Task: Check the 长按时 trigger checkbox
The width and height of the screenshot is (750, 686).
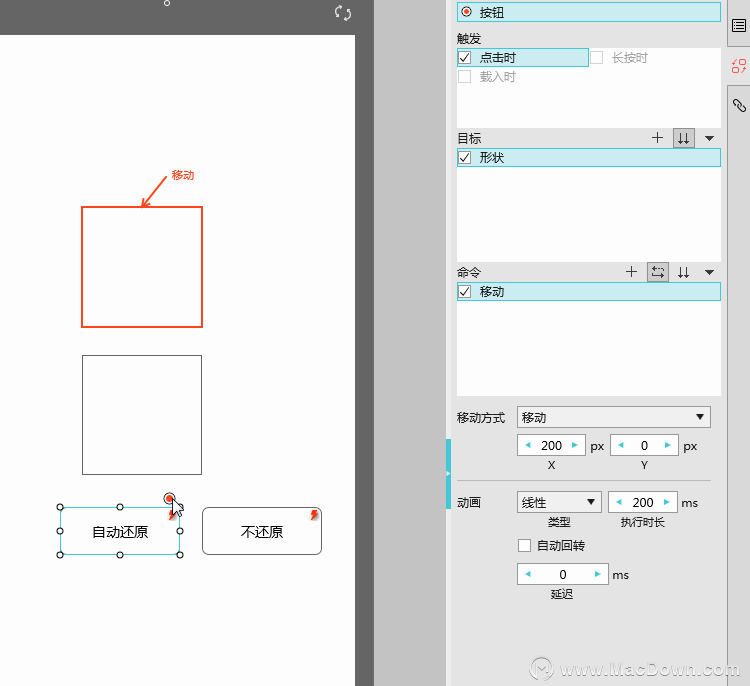Action: coord(596,58)
